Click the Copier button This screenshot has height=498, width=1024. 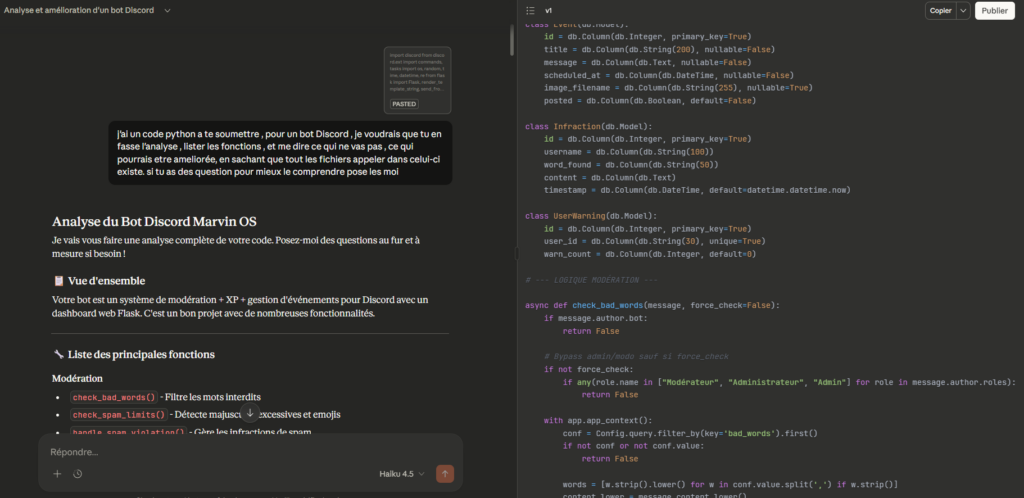click(x=940, y=10)
